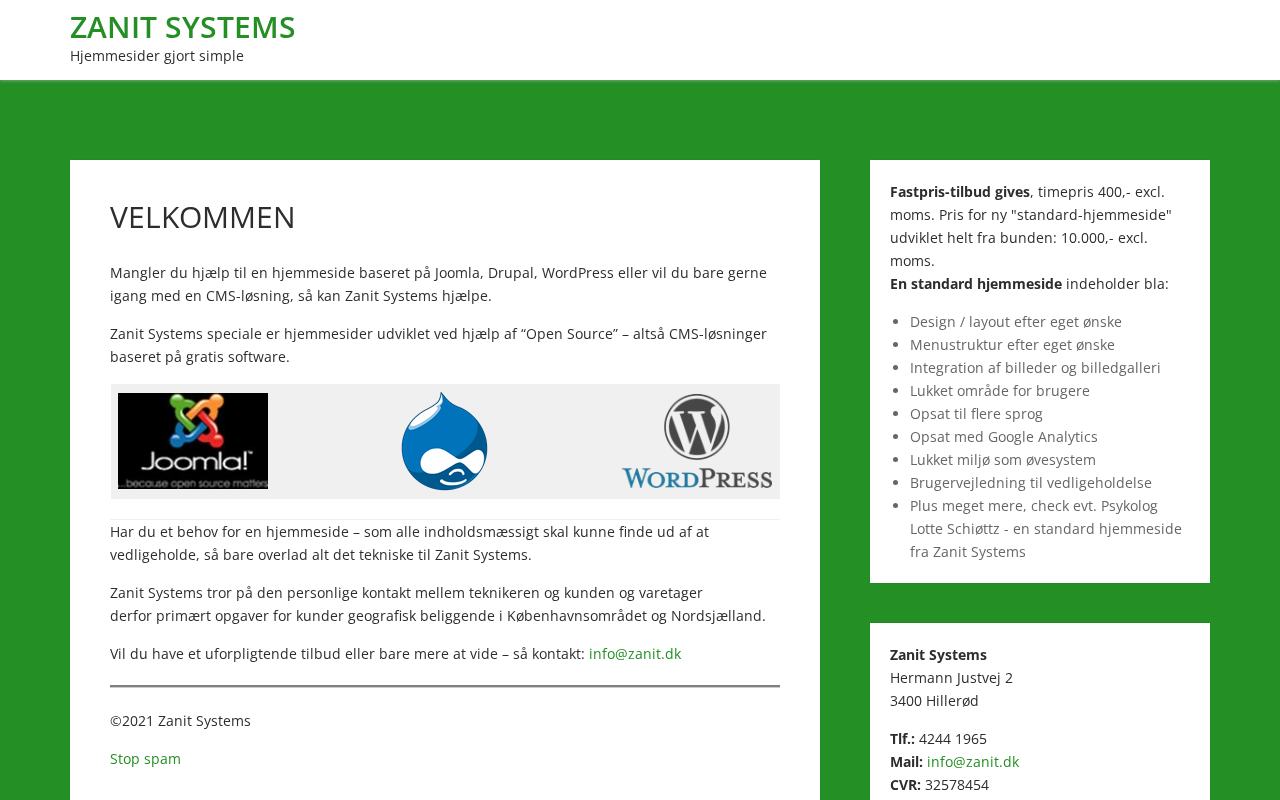Image resolution: width=1280 pixels, height=800 pixels.
Task: Click 'Design / layout efter eget ønske'
Action: pos(1016,322)
